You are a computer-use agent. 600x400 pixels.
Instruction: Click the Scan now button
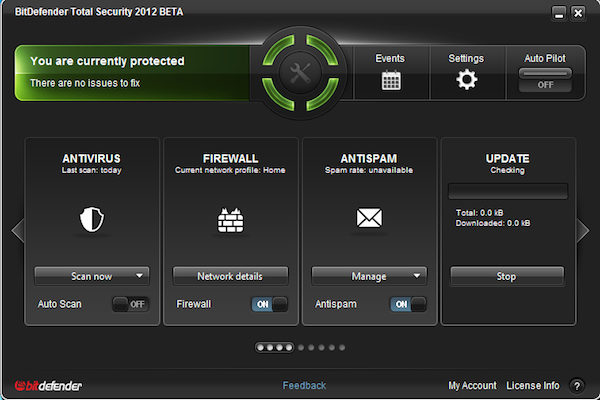pyautogui.click(x=92, y=276)
